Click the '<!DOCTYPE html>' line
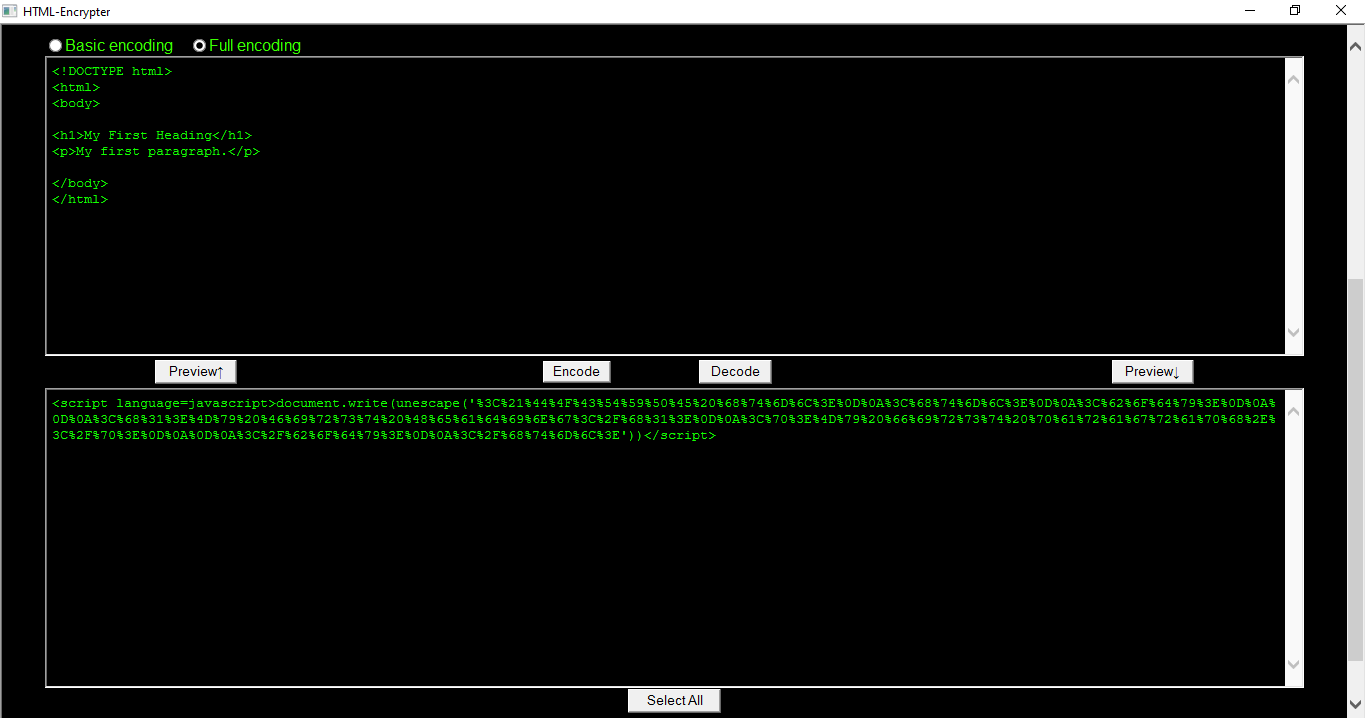The width and height of the screenshot is (1366, 718). tap(112, 72)
